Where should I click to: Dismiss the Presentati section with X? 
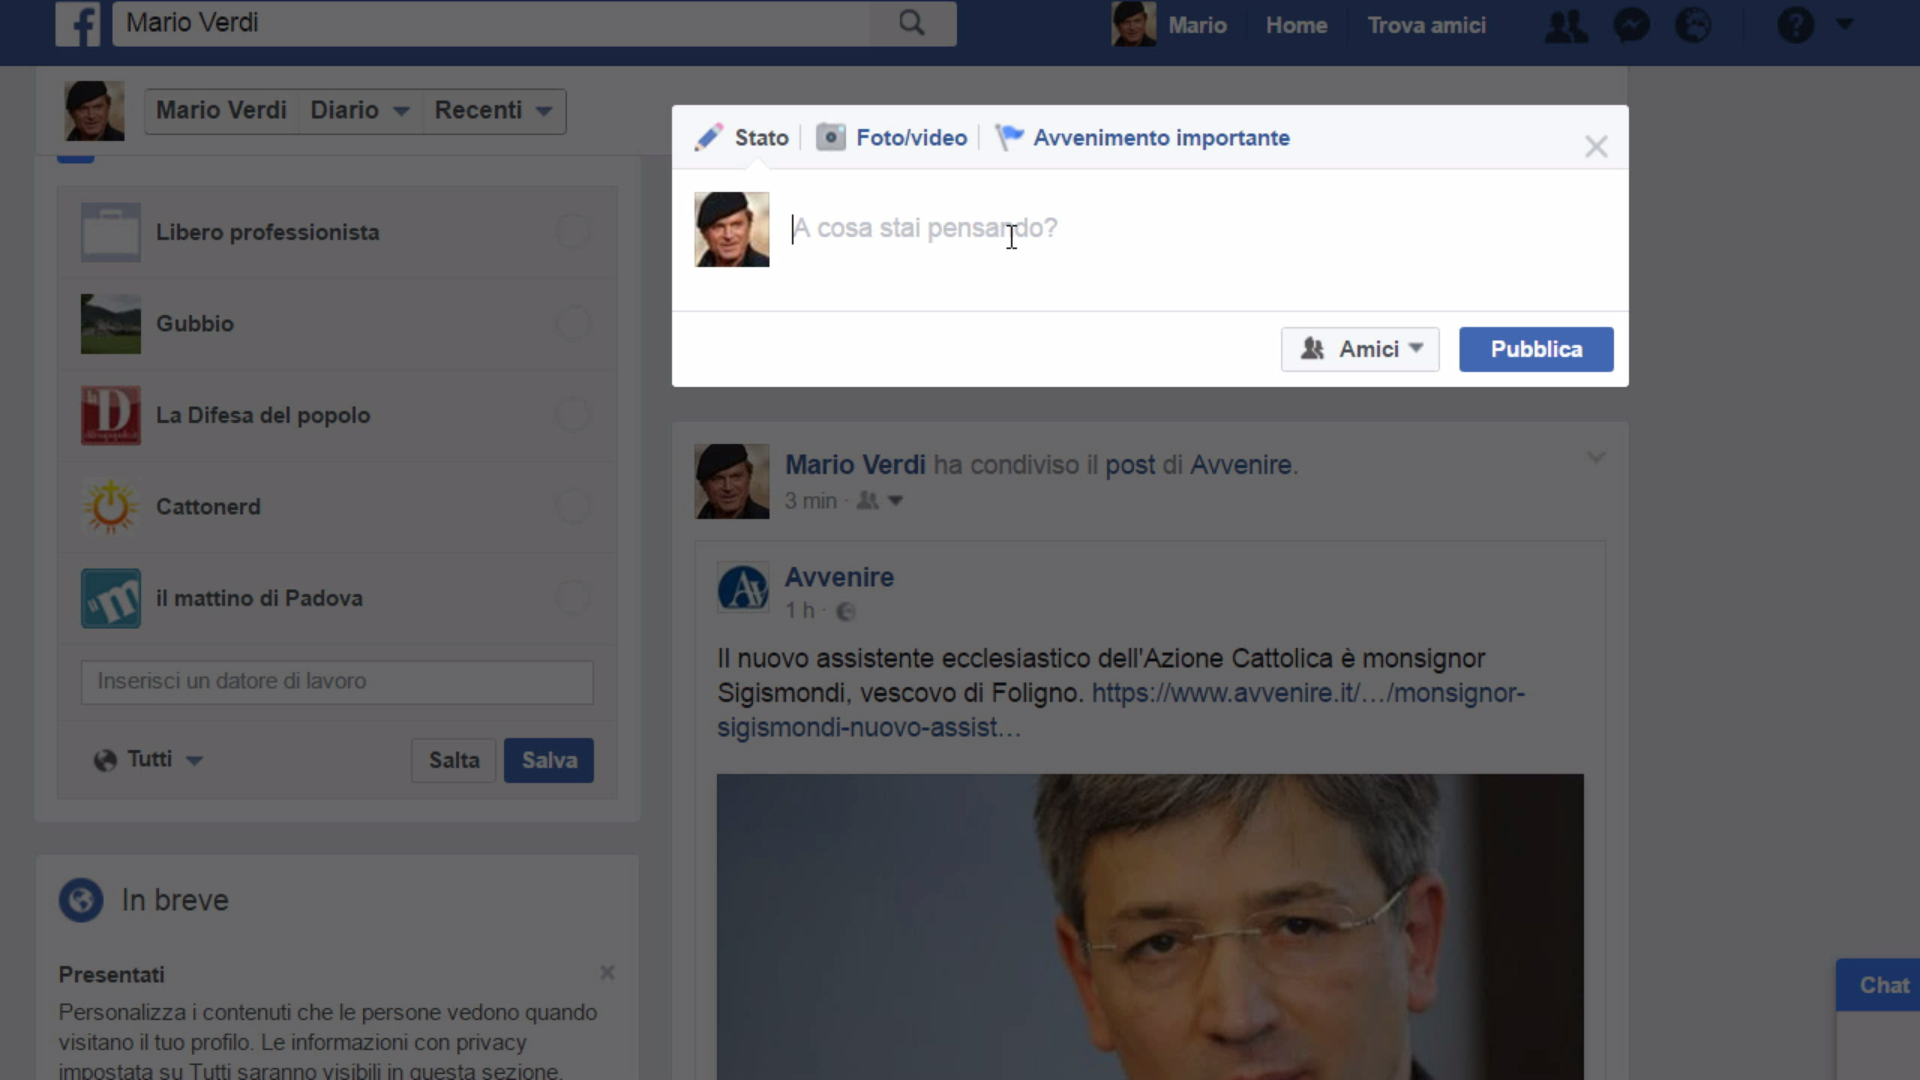607,973
